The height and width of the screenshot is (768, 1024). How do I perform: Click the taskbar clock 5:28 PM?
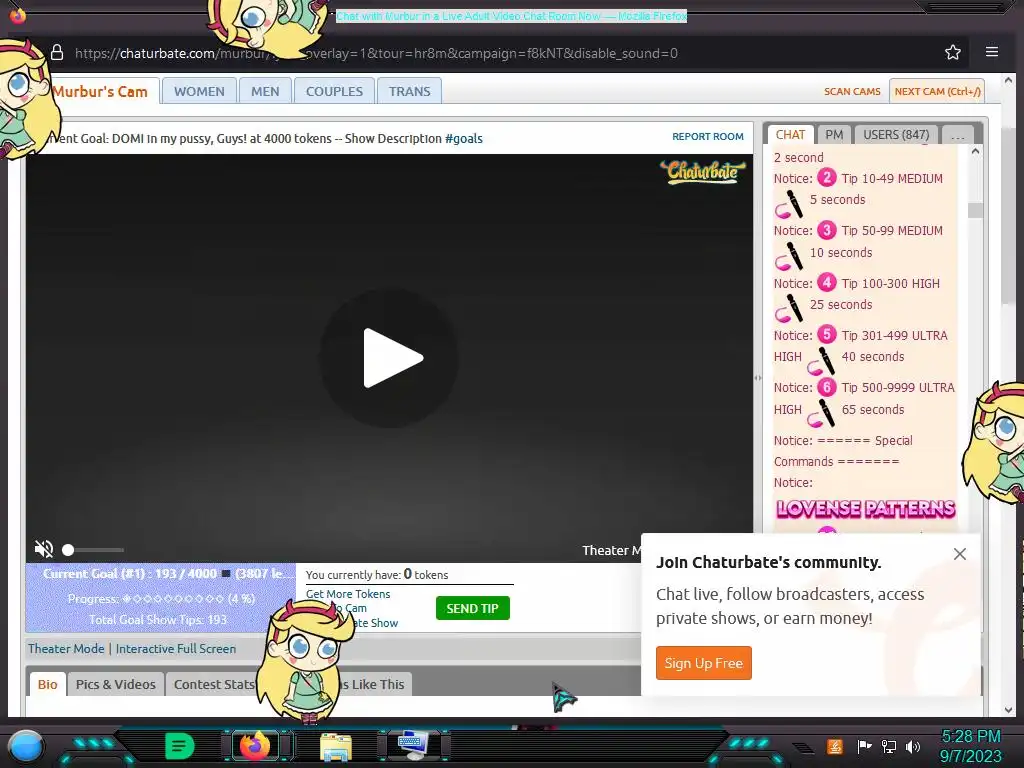pyautogui.click(x=970, y=737)
